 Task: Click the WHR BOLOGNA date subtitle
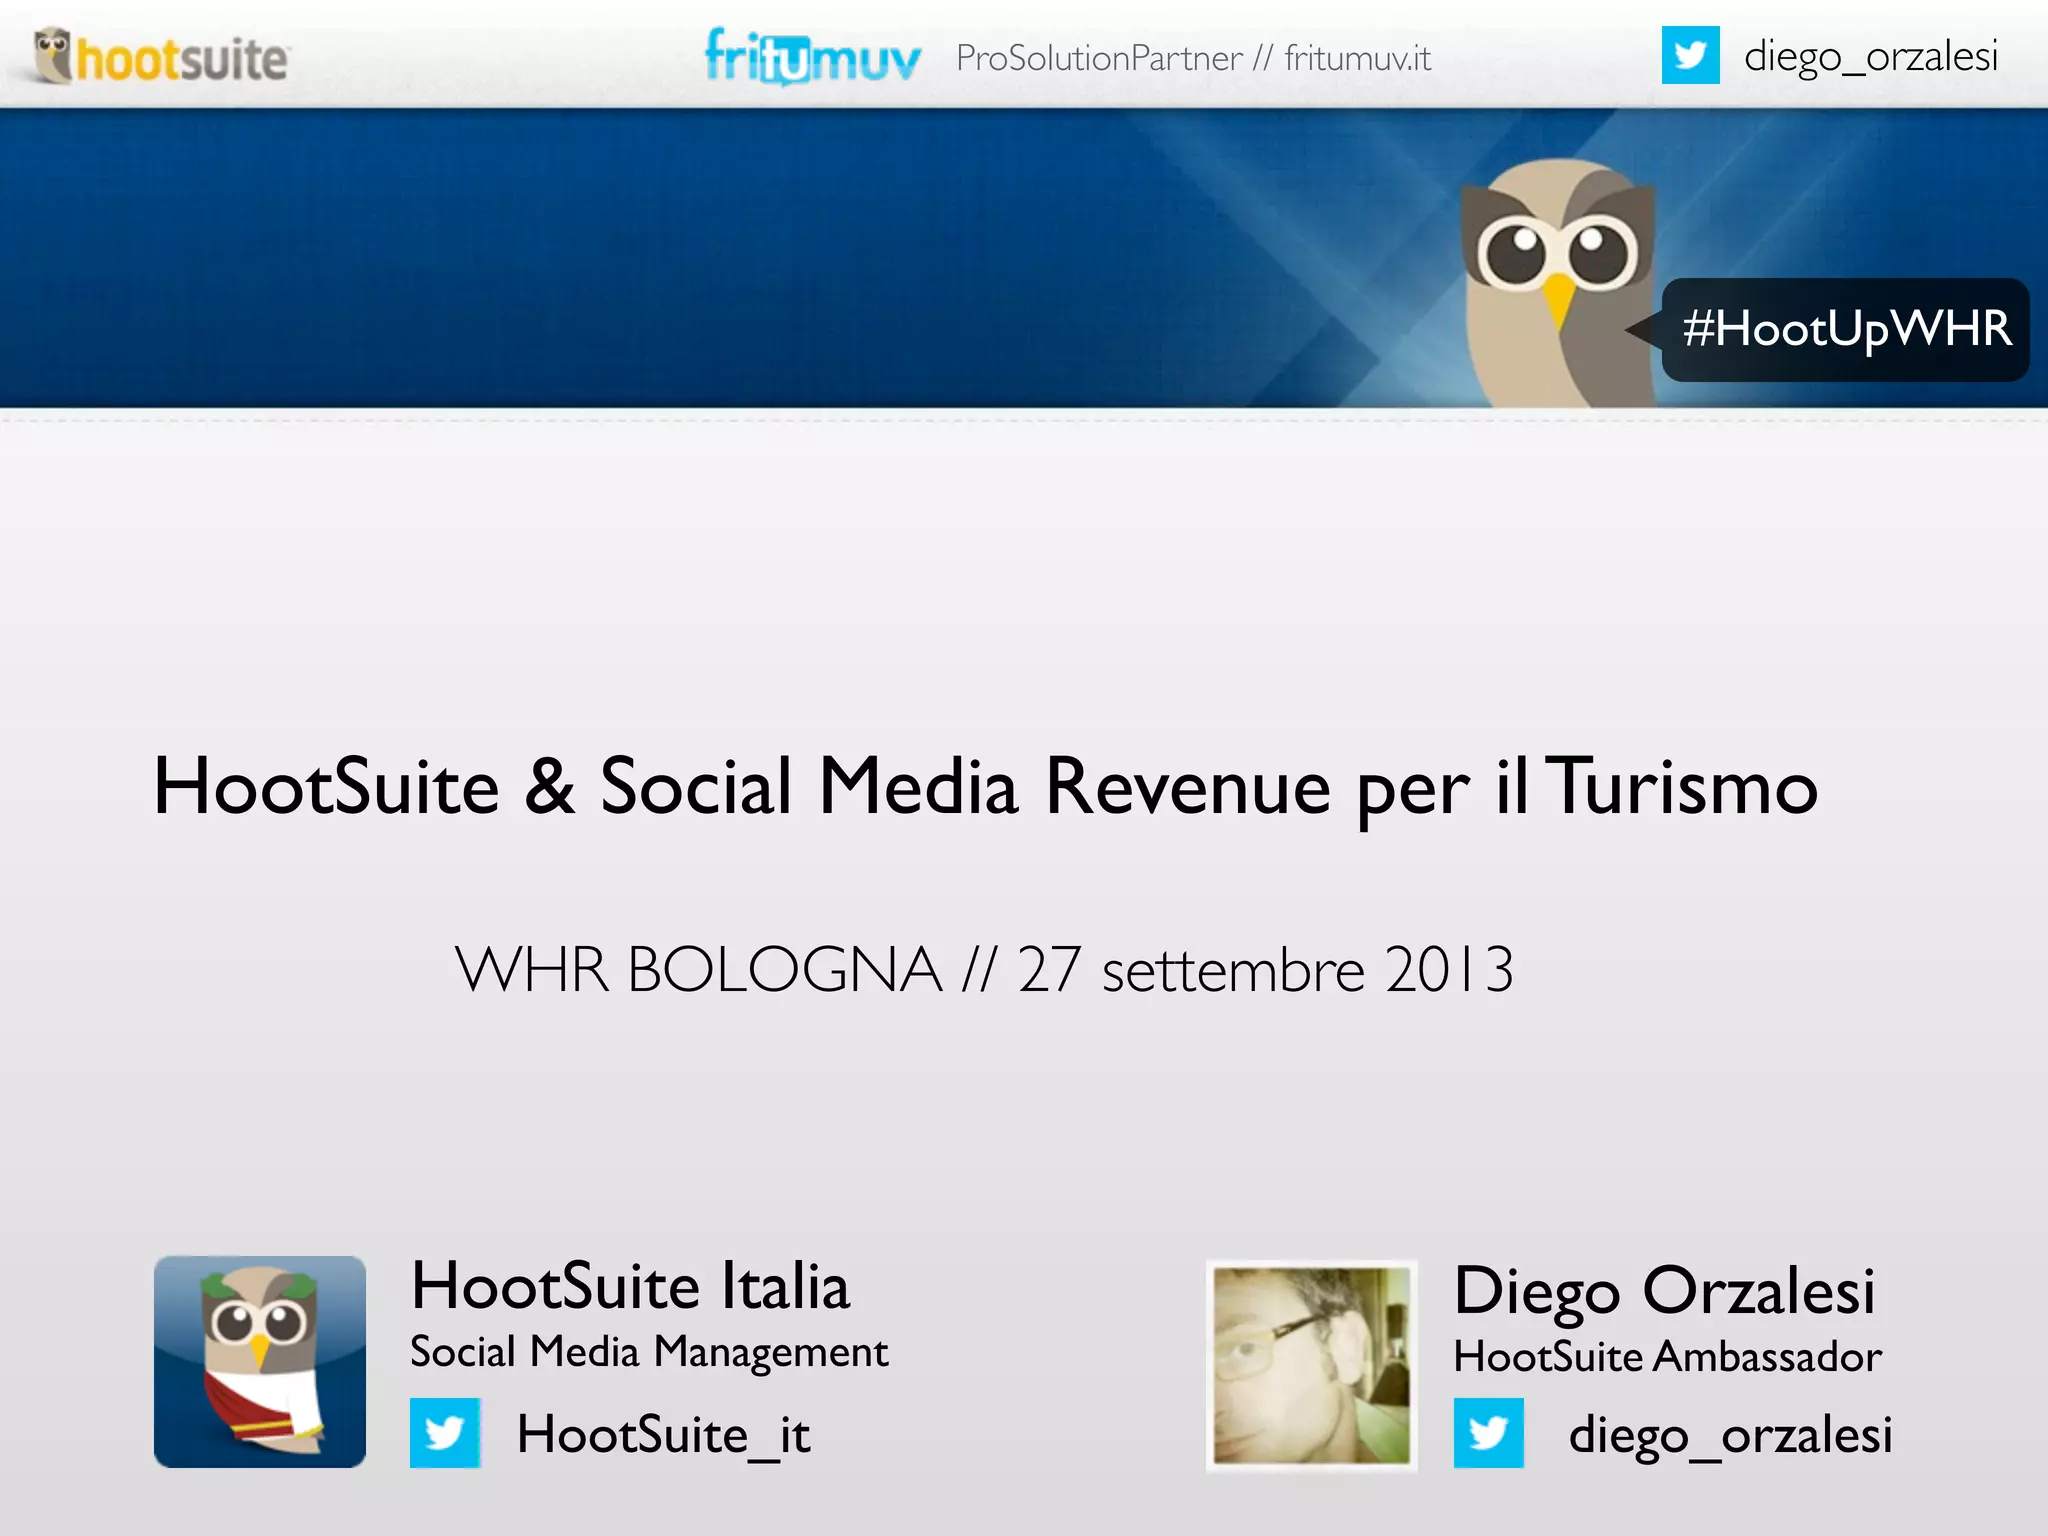(984, 969)
